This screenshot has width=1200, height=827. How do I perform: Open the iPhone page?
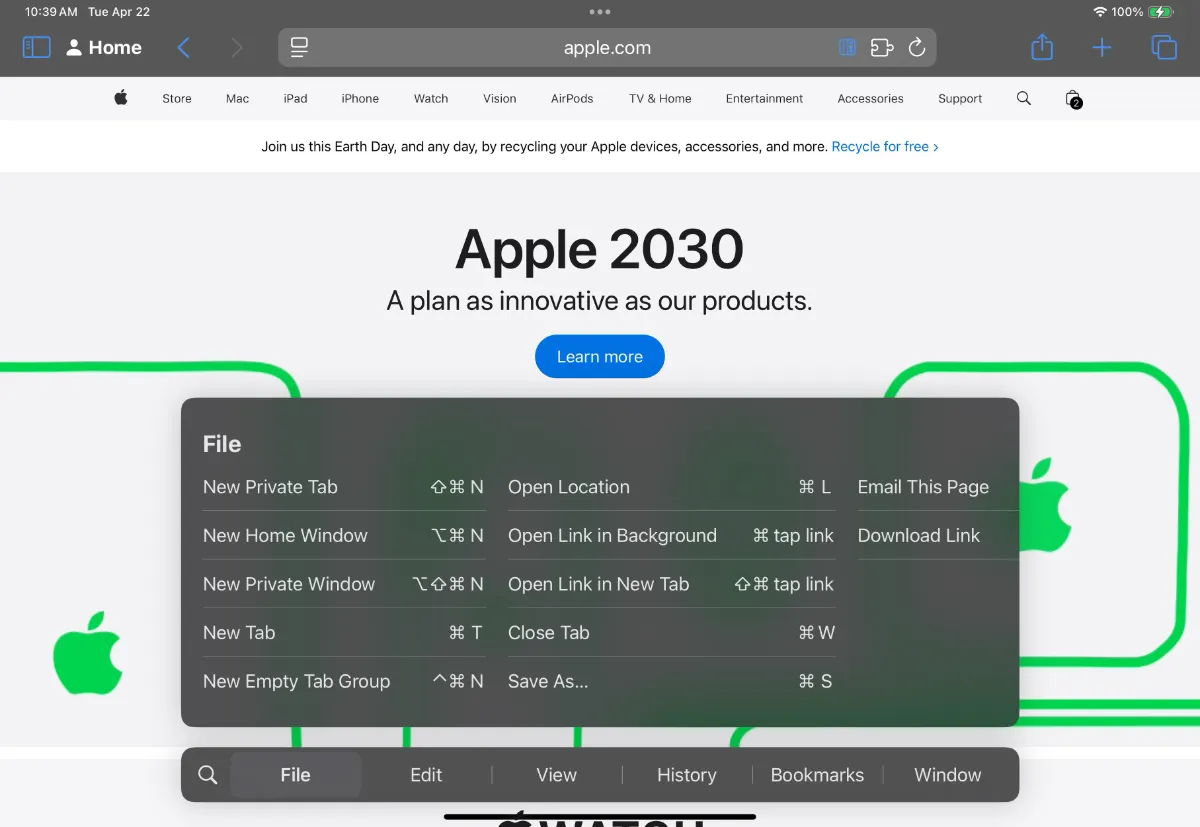360,98
